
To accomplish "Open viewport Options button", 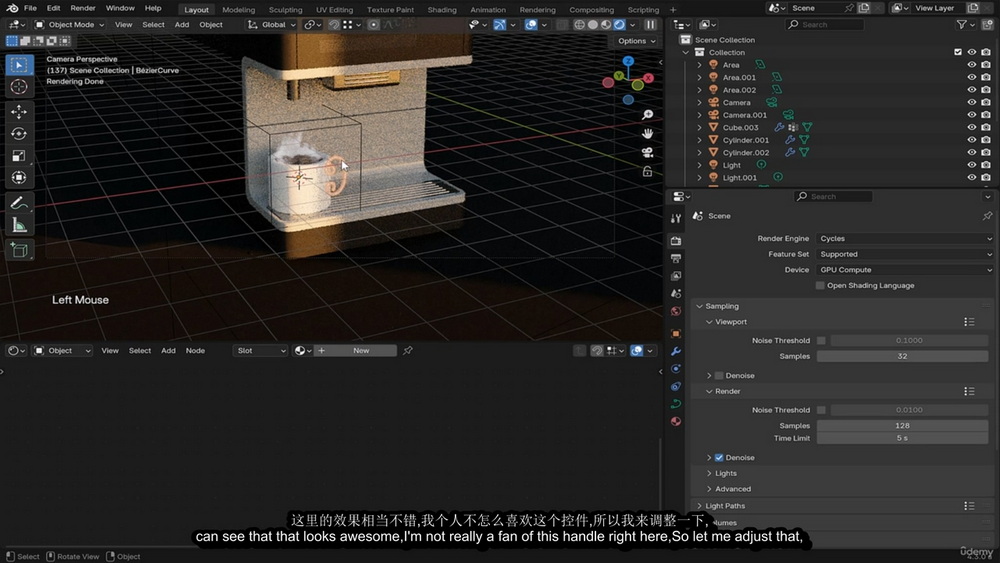I will click(636, 41).
